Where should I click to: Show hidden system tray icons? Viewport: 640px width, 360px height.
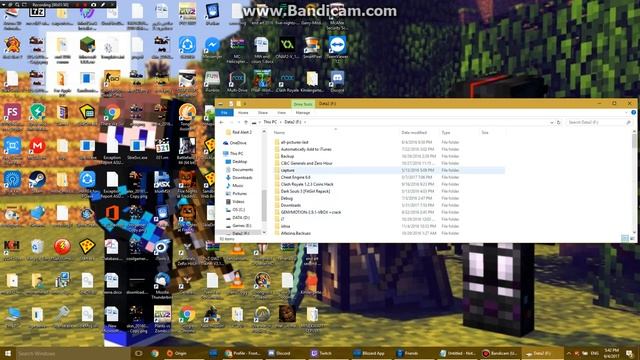[569, 353]
